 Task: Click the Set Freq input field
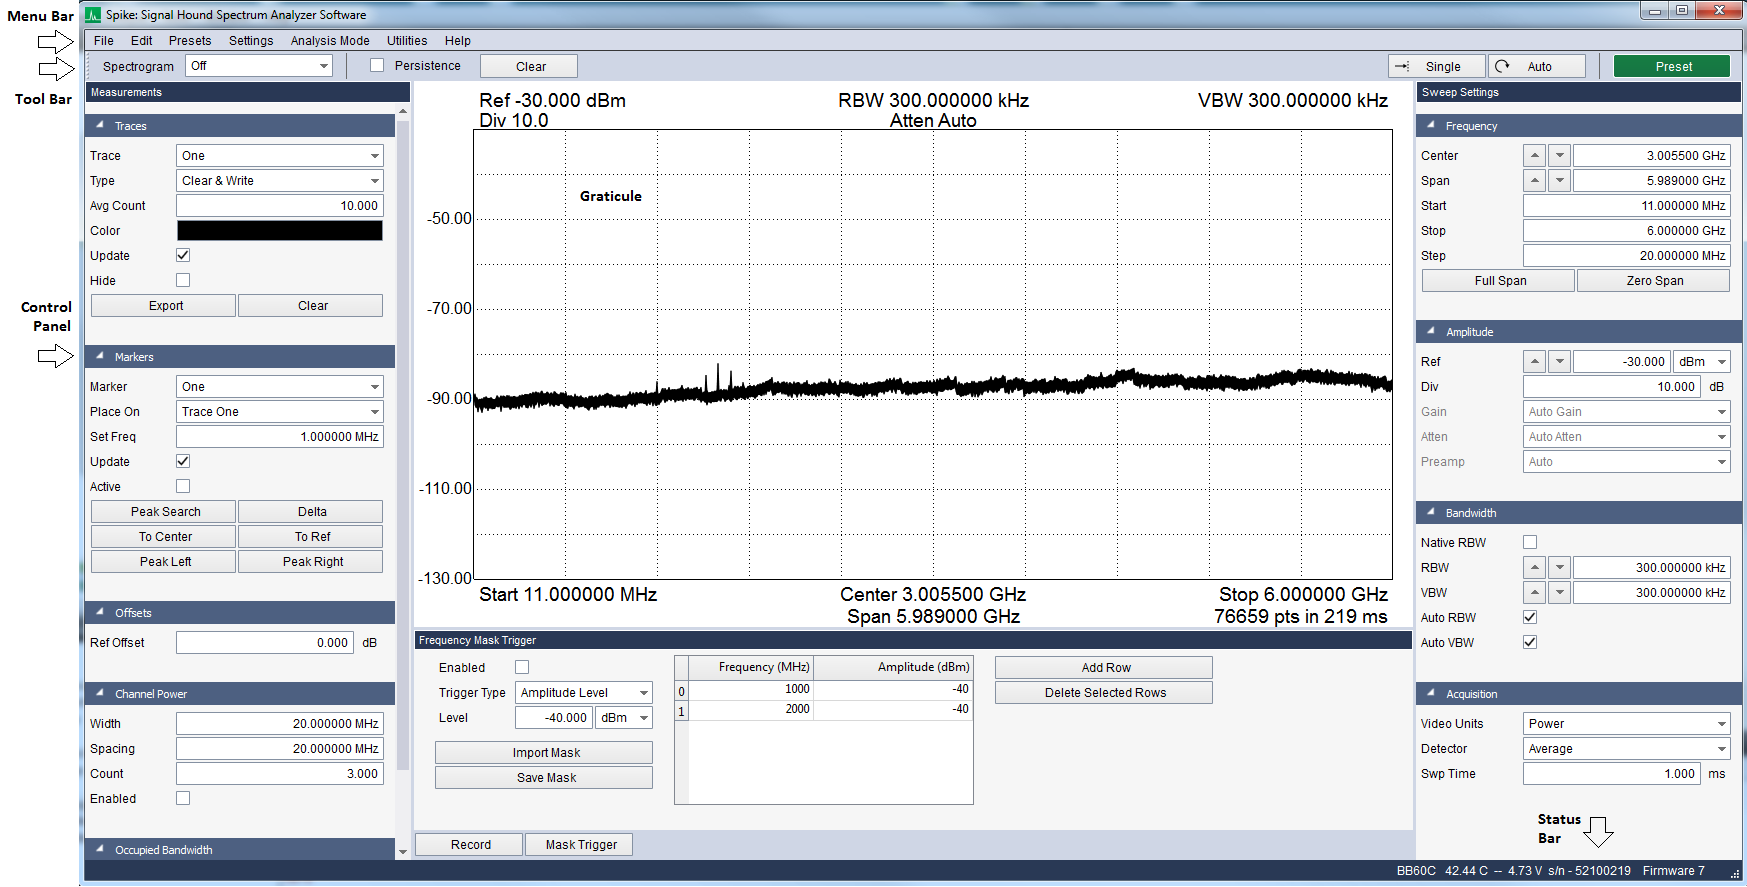[x=280, y=437]
